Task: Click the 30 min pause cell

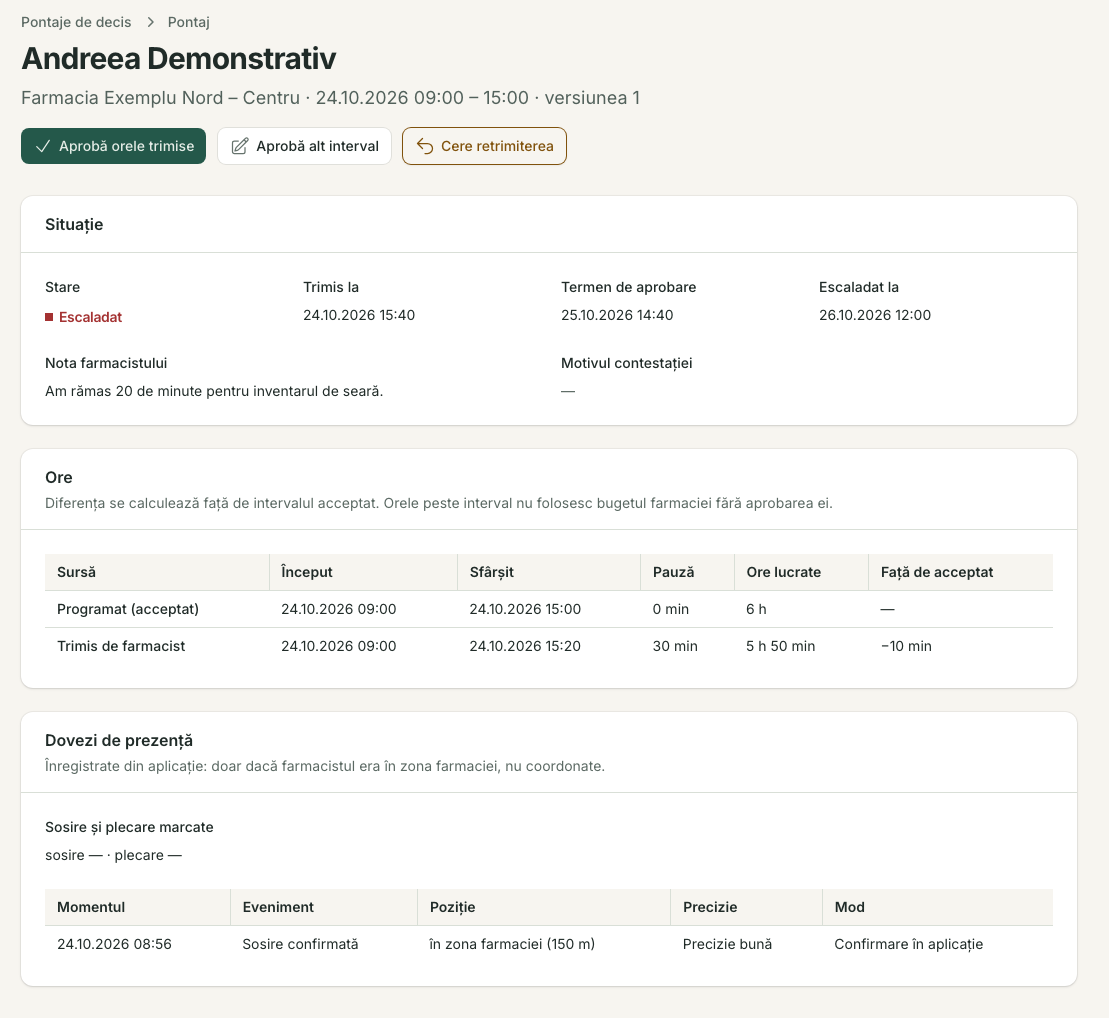Action: click(x=675, y=646)
